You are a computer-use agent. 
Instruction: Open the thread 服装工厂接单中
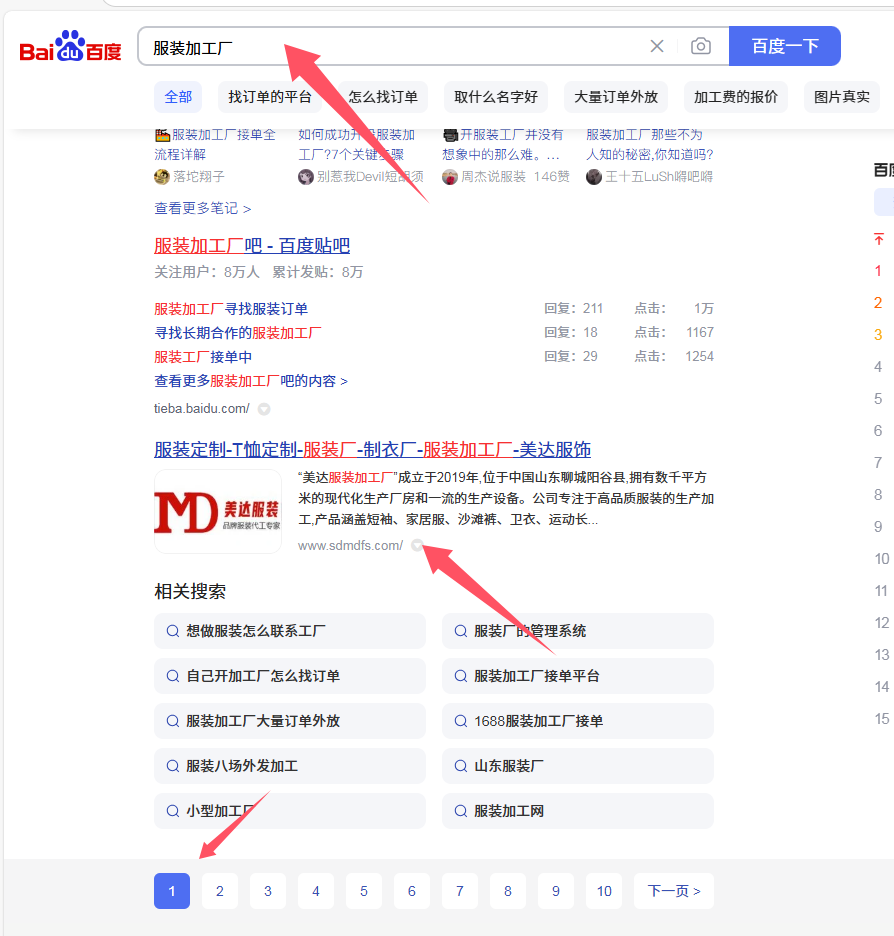pyautogui.click(x=203, y=357)
